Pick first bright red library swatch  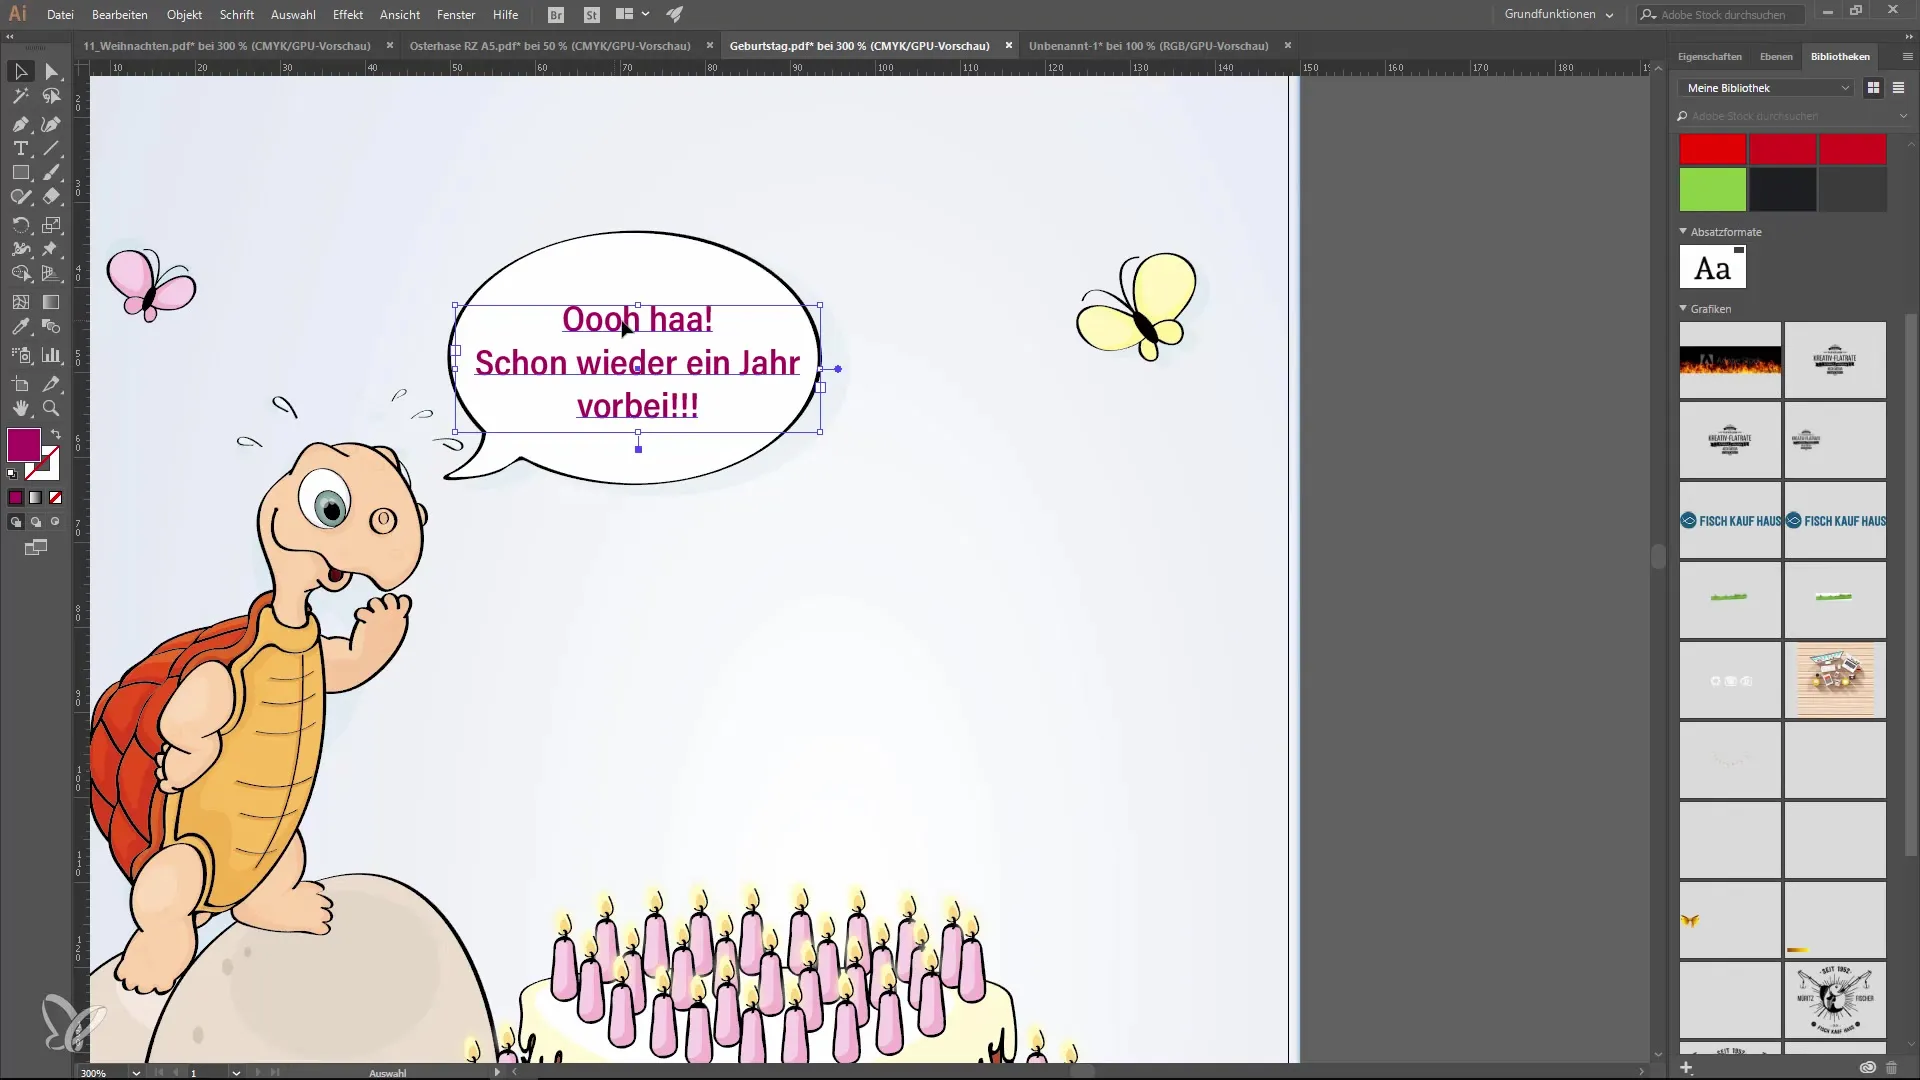pyautogui.click(x=1713, y=150)
